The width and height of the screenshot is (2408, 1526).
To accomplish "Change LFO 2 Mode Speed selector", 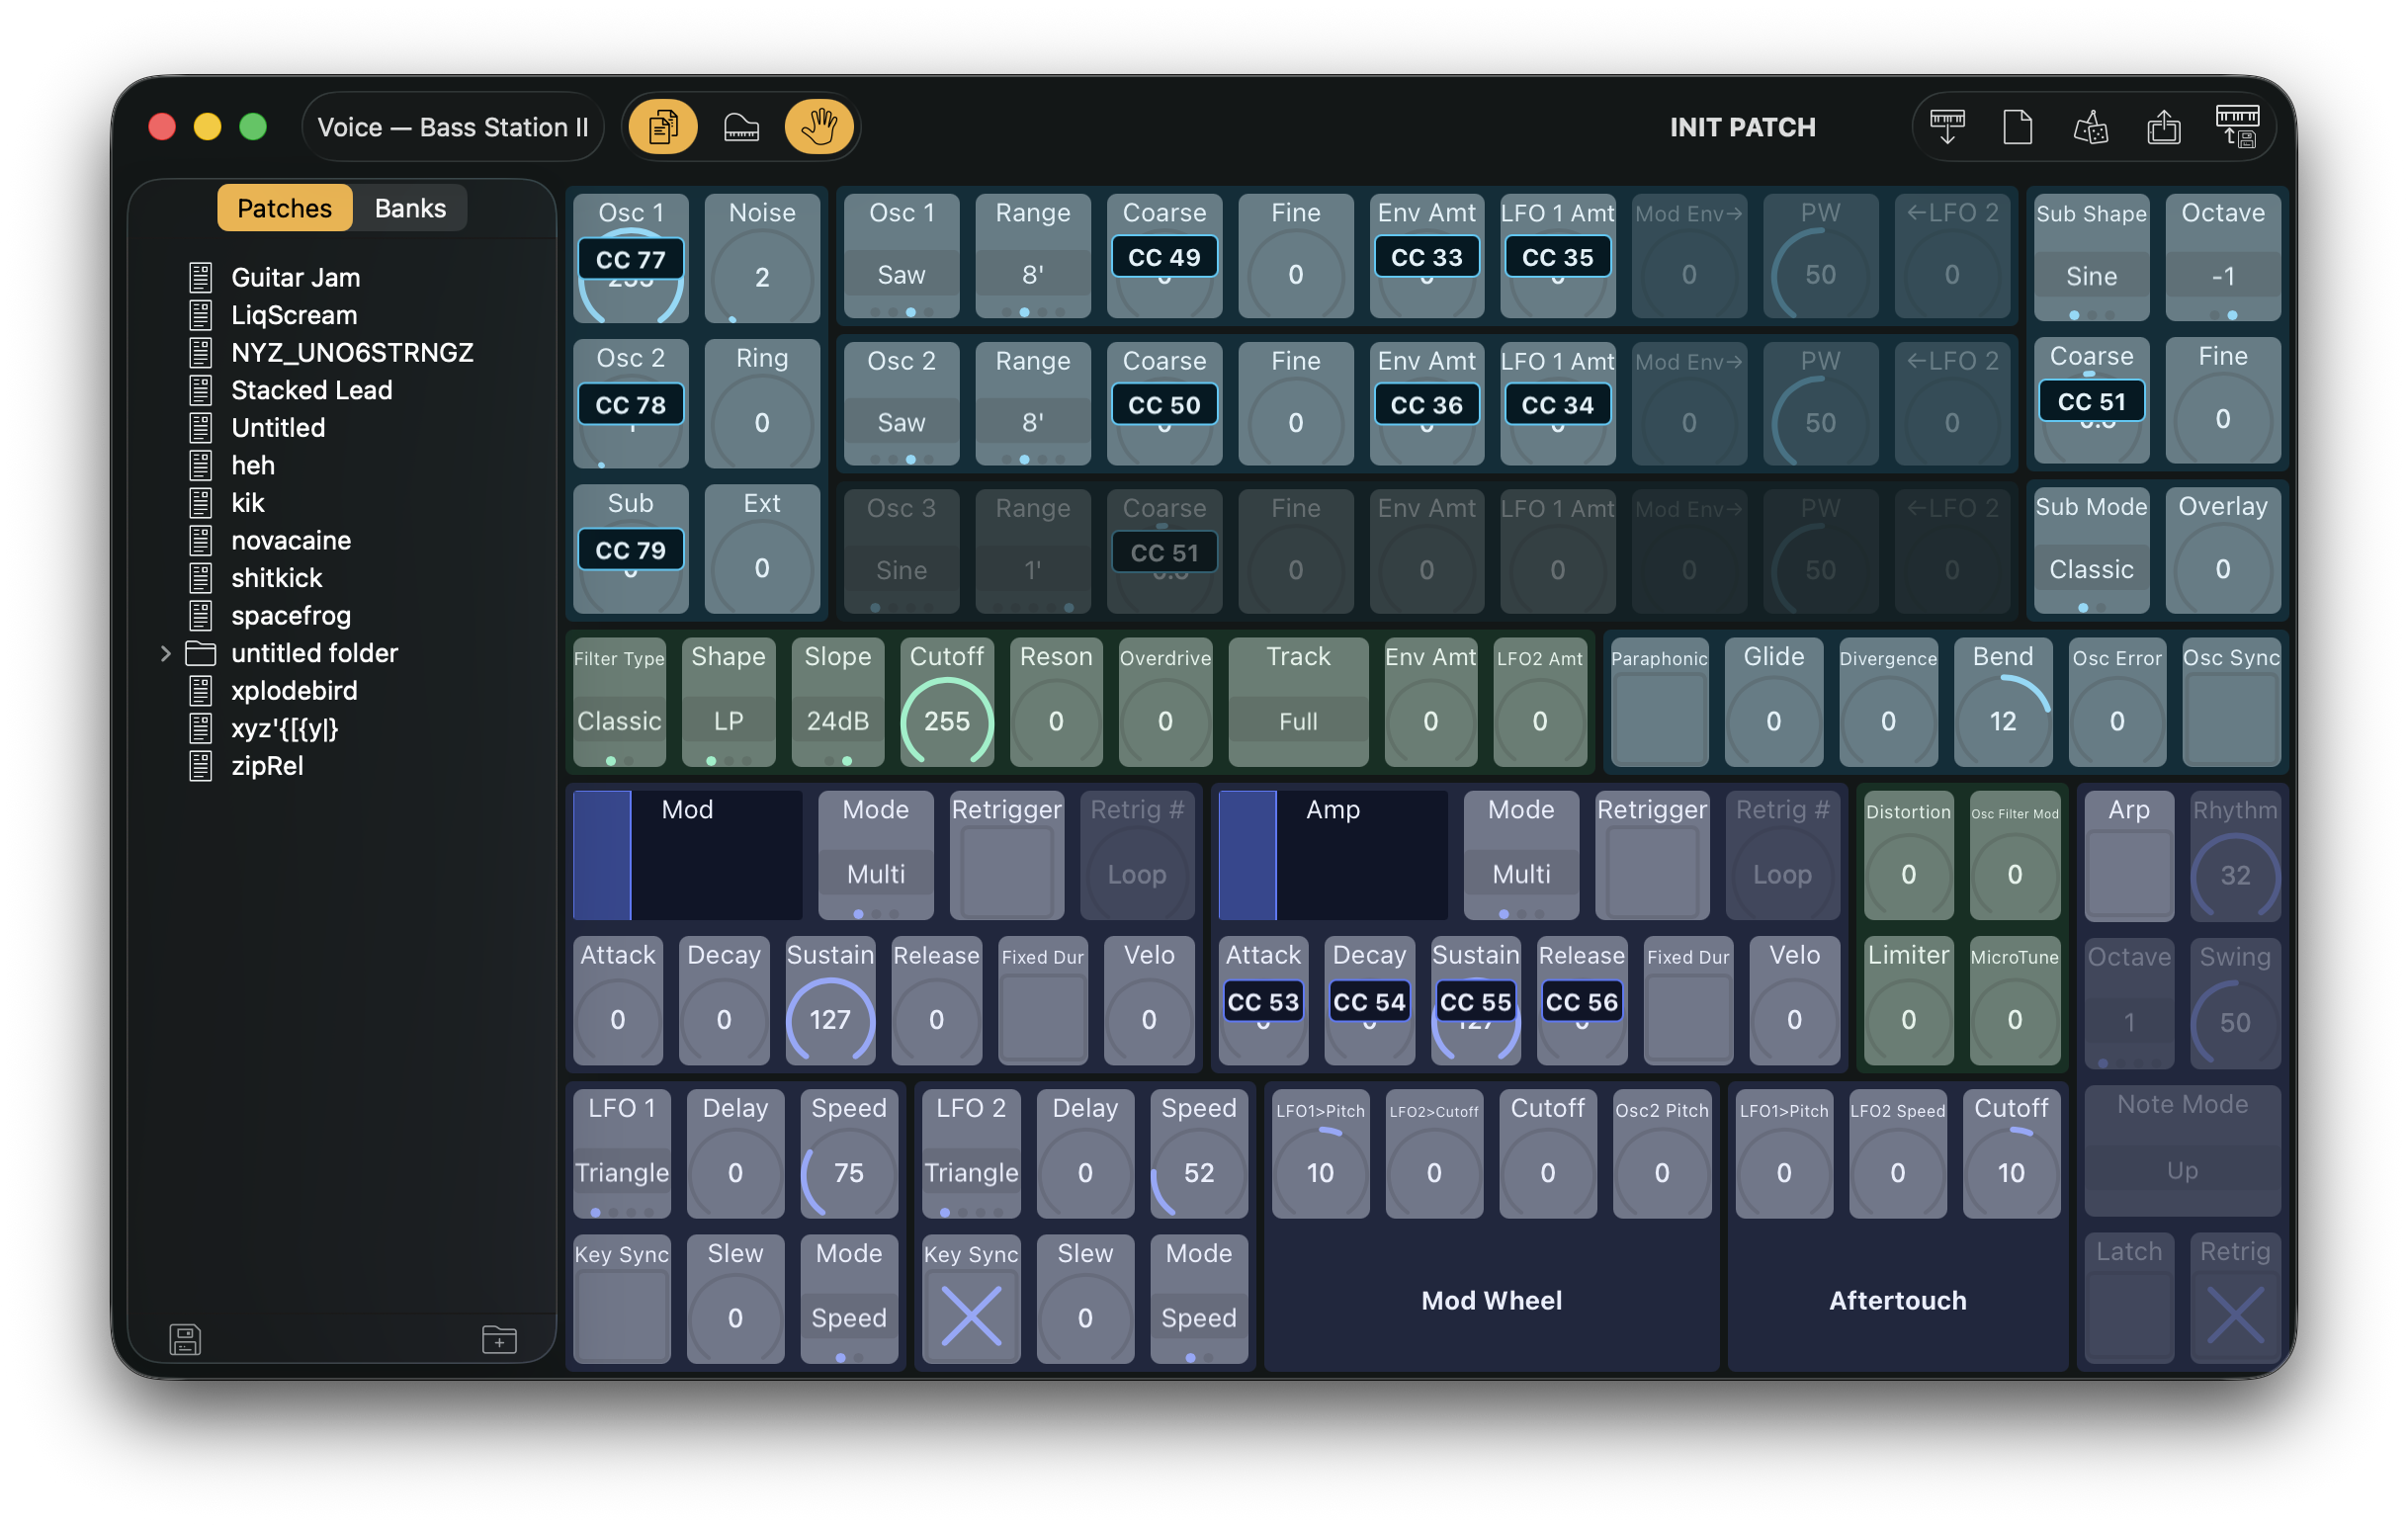I will coord(1198,1317).
